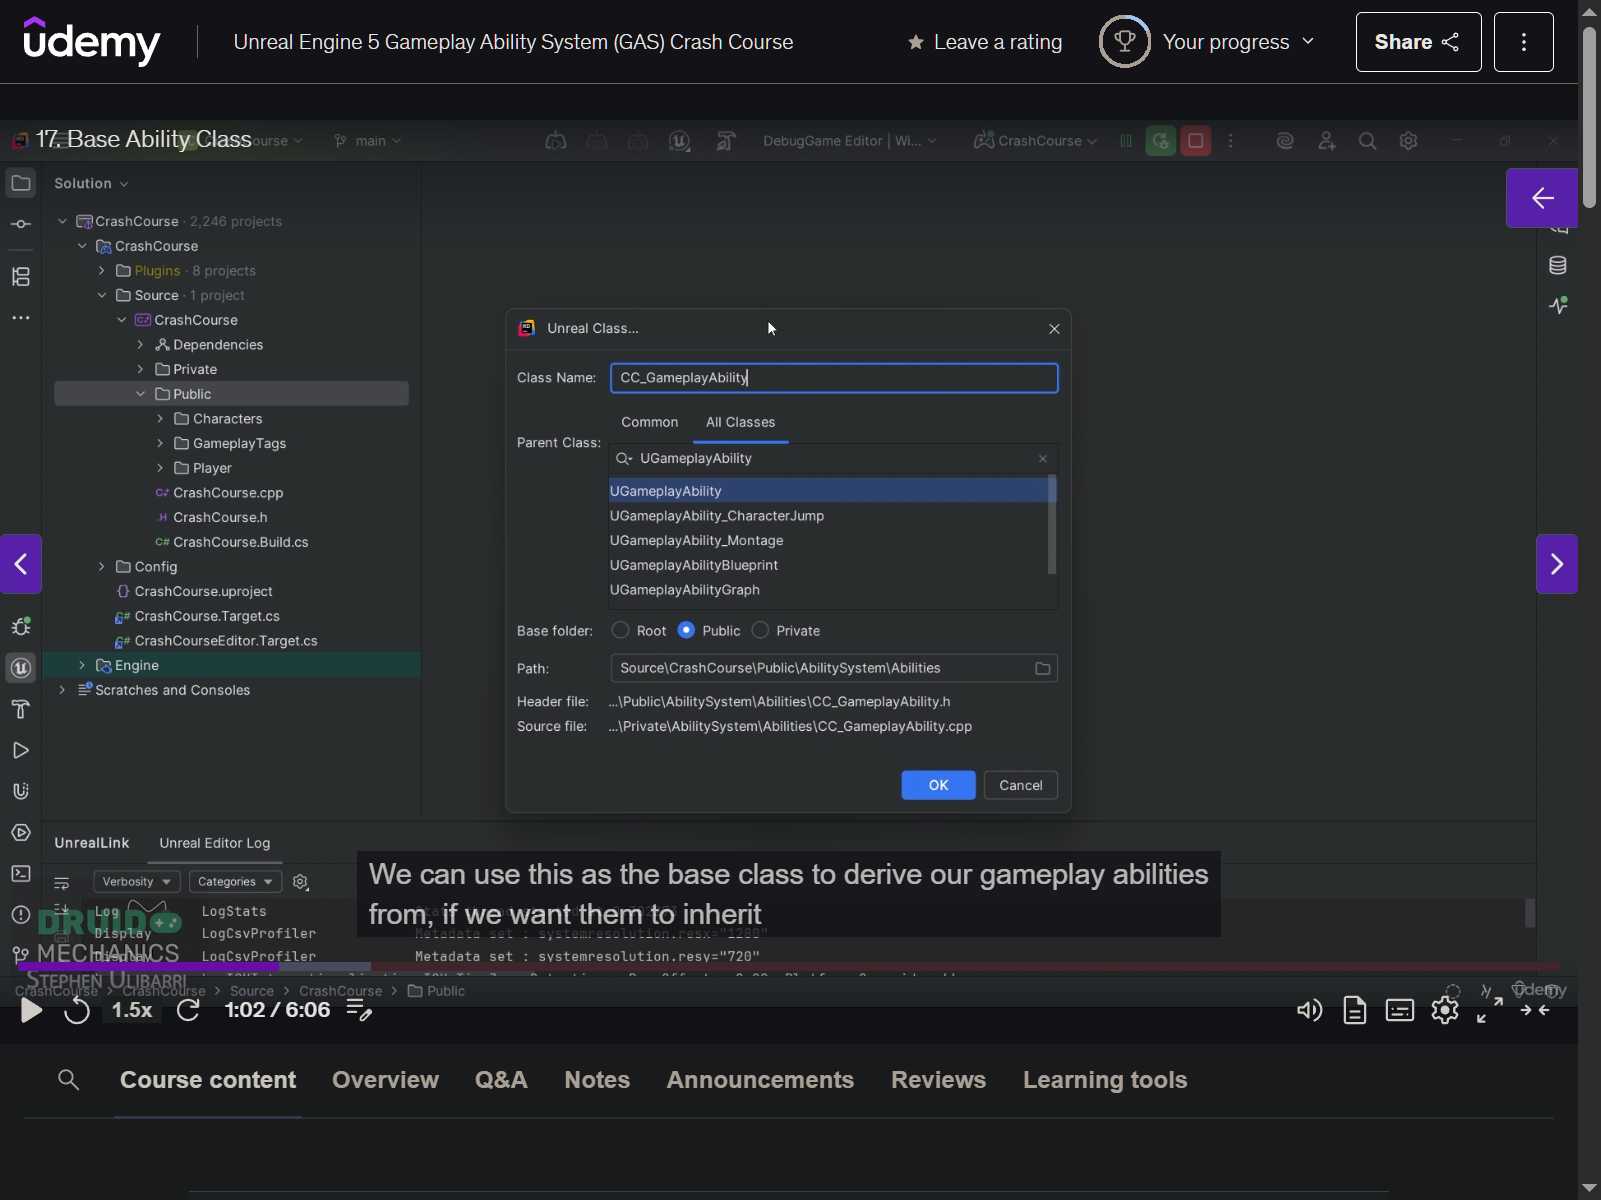Seek on the video progress bar

tap(789, 967)
